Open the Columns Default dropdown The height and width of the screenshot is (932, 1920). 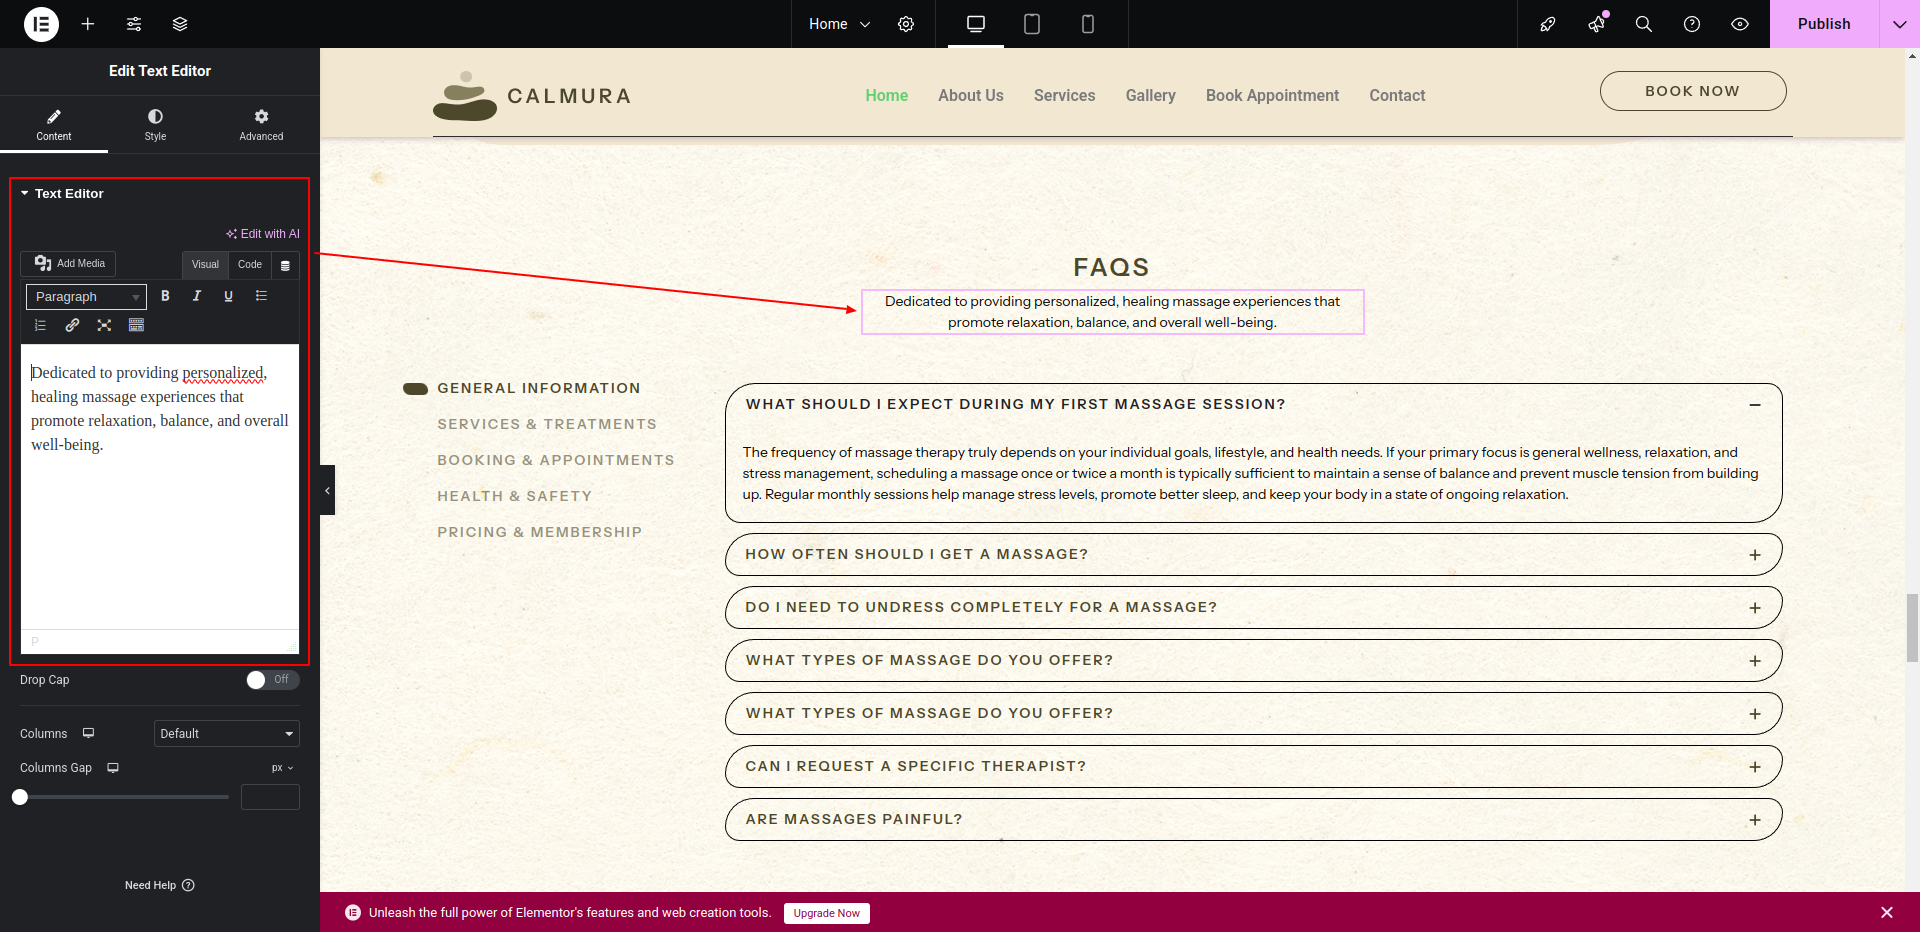[x=227, y=734]
